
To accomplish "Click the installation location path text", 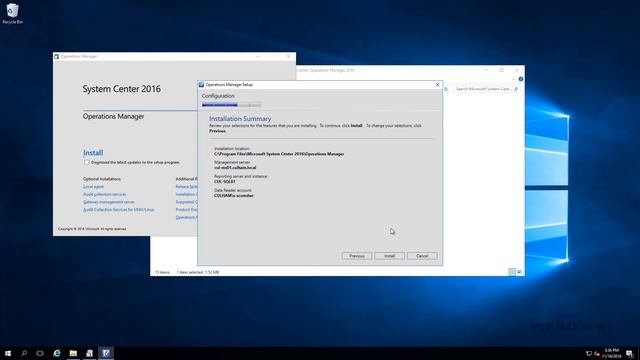I will 279,154.
